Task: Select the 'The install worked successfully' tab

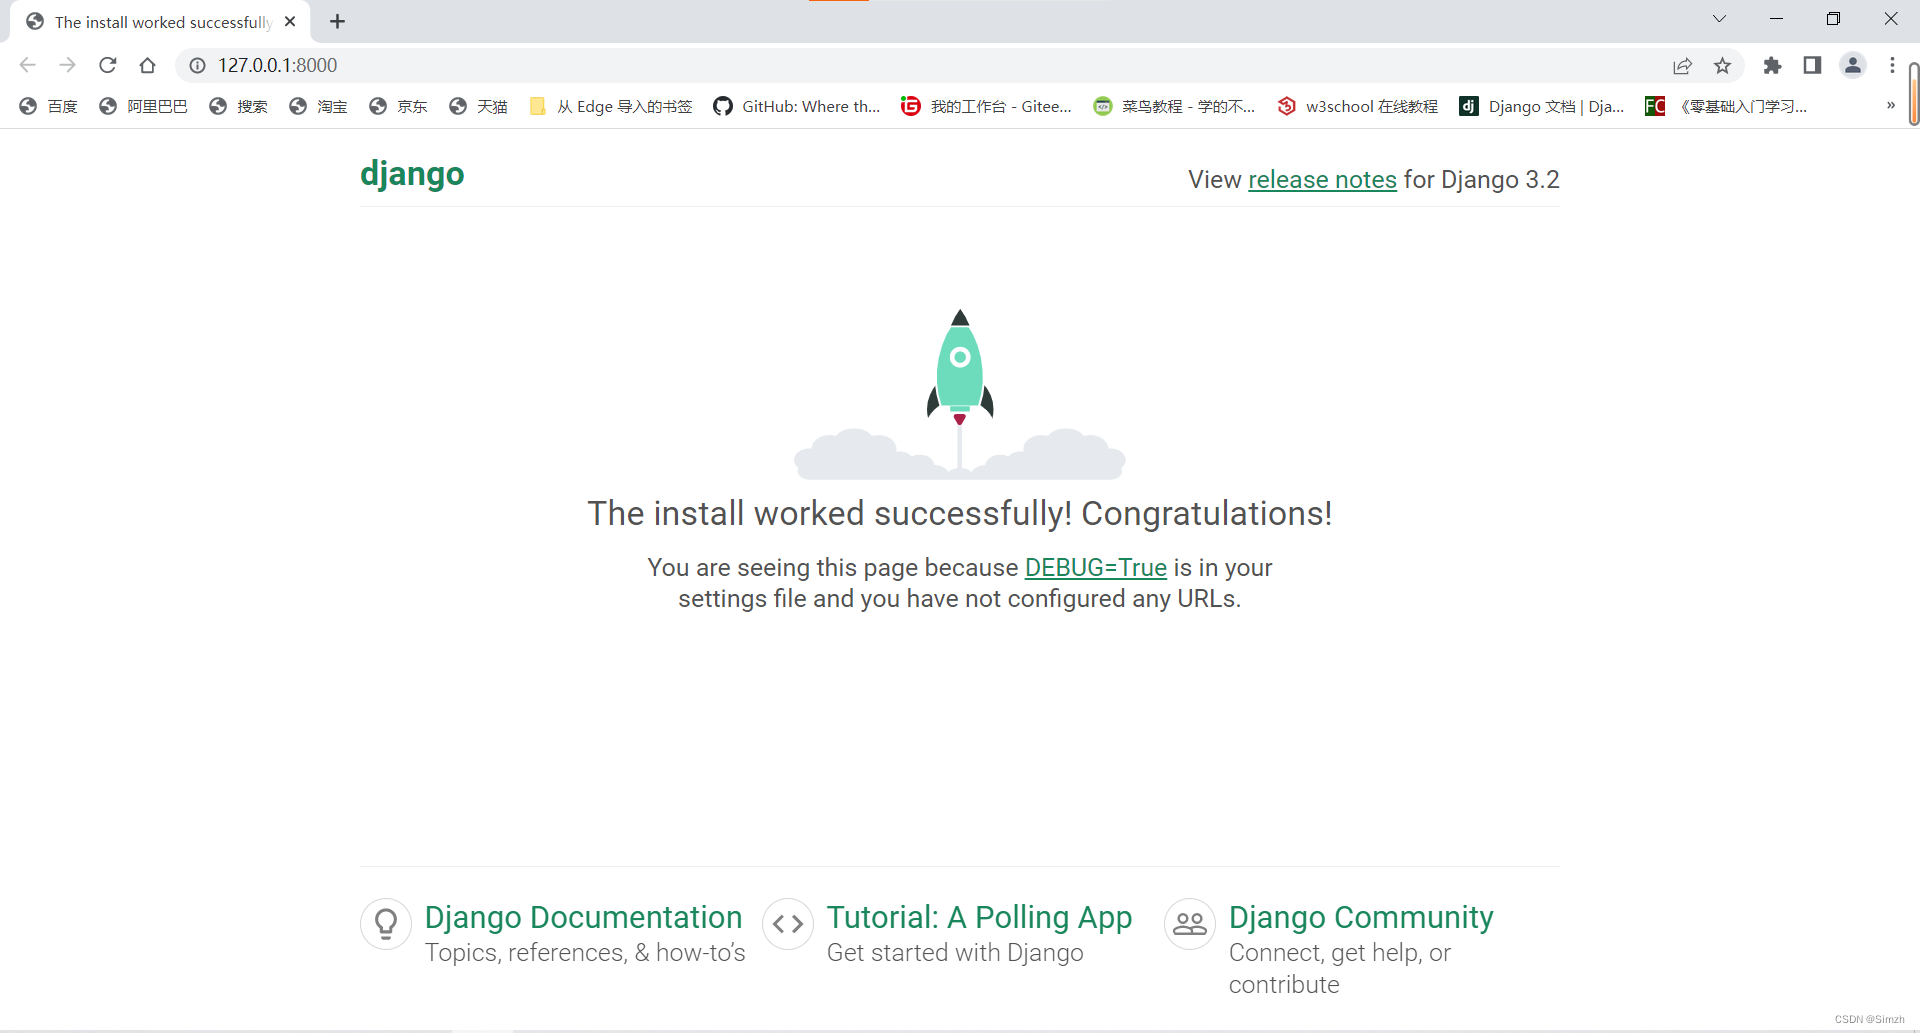Action: click(160, 22)
